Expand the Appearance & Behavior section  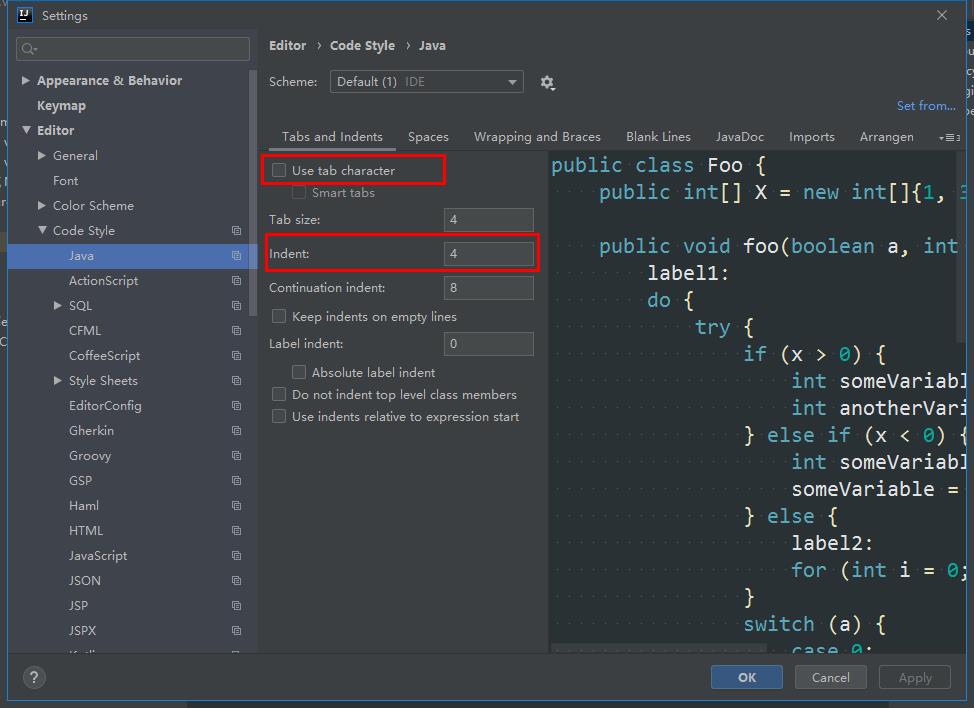[x=25, y=80]
